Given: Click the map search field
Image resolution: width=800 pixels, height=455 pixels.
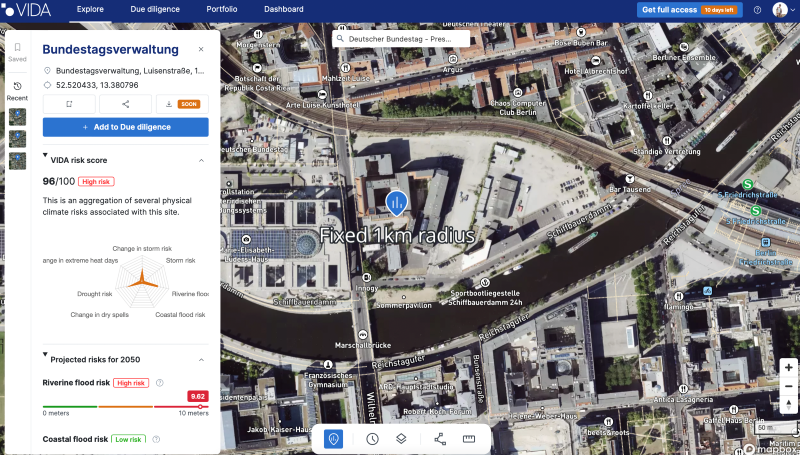Looking at the screenshot, I should pyautogui.click(x=401, y=39).
